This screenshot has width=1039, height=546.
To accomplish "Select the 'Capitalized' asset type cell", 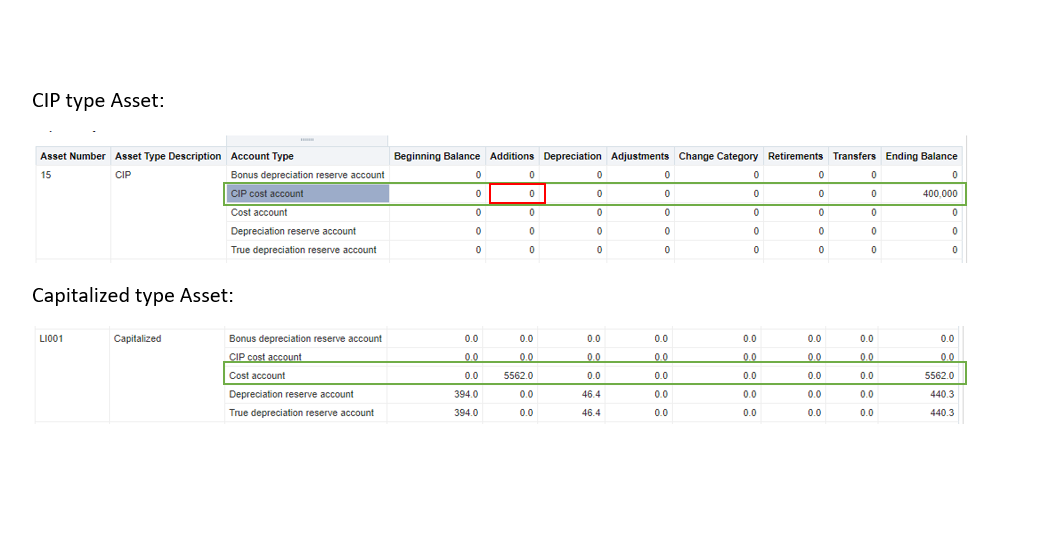I will [x=137, y=339].
